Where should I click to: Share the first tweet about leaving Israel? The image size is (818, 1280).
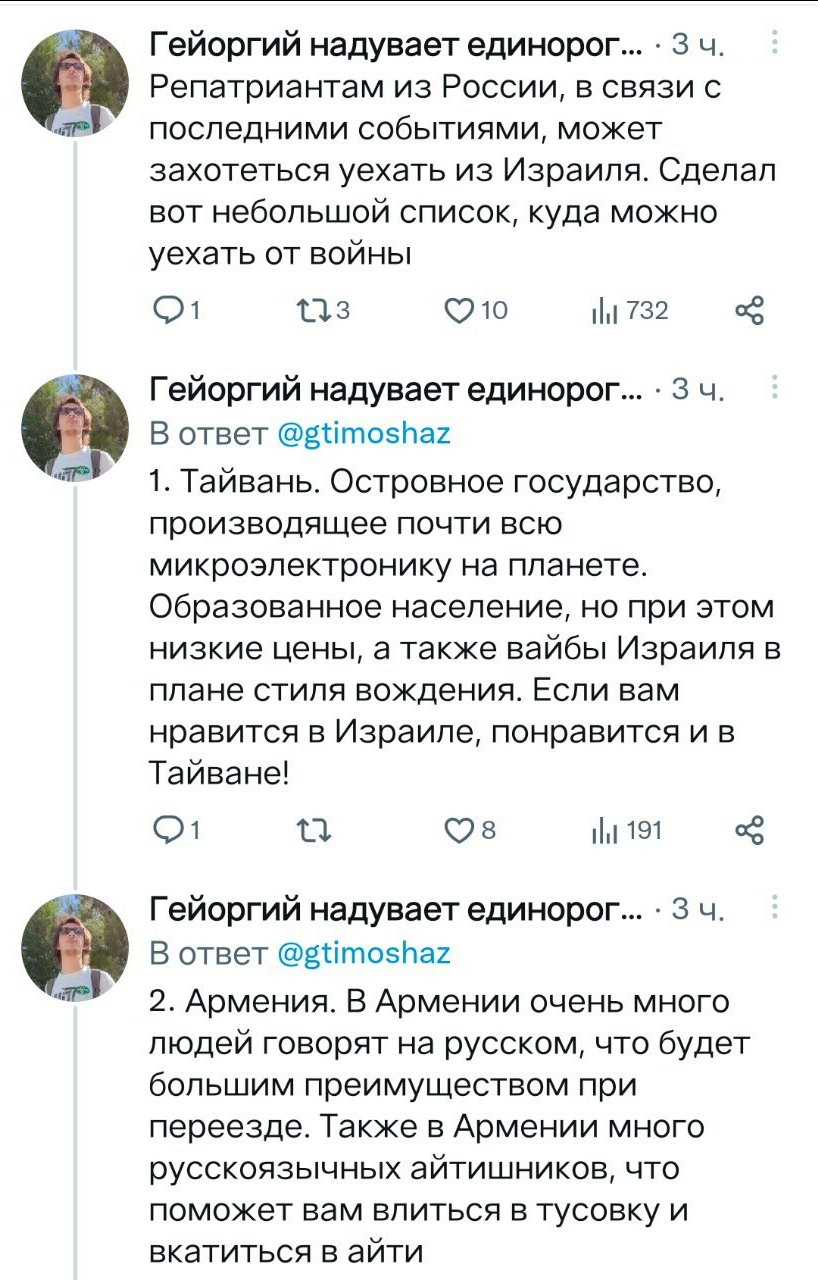pos(749,311)
